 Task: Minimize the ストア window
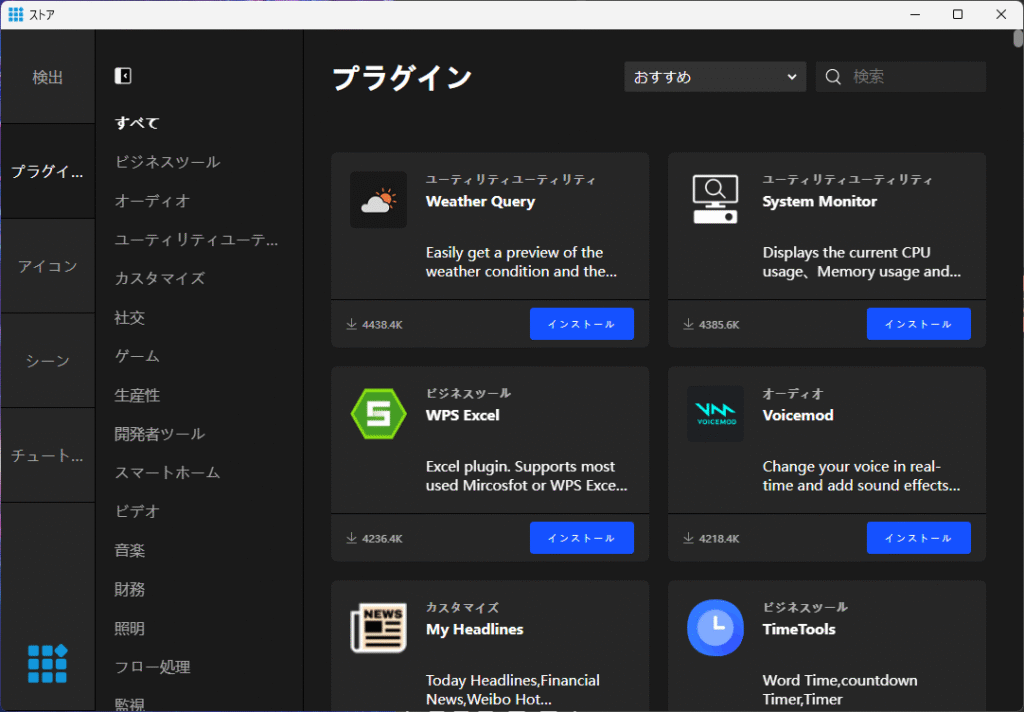coord(915,14)
